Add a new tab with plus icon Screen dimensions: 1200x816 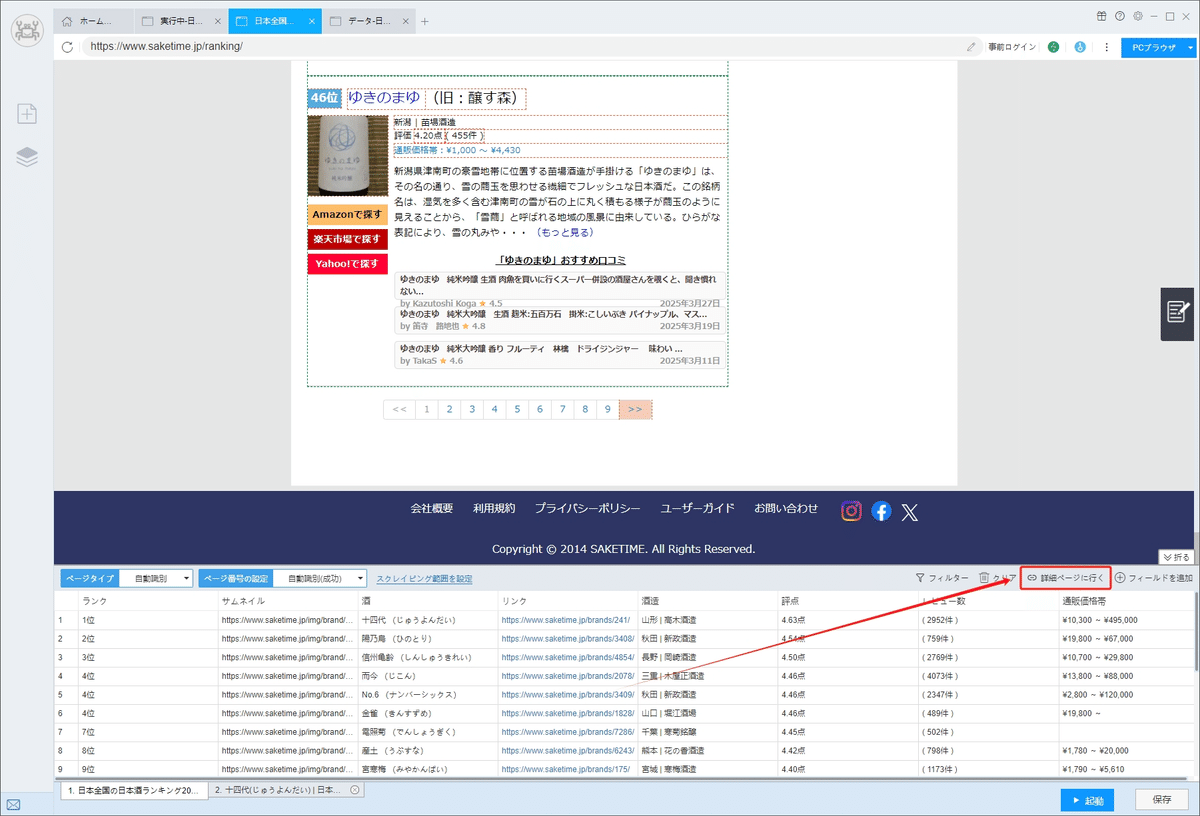coord(425,21)
